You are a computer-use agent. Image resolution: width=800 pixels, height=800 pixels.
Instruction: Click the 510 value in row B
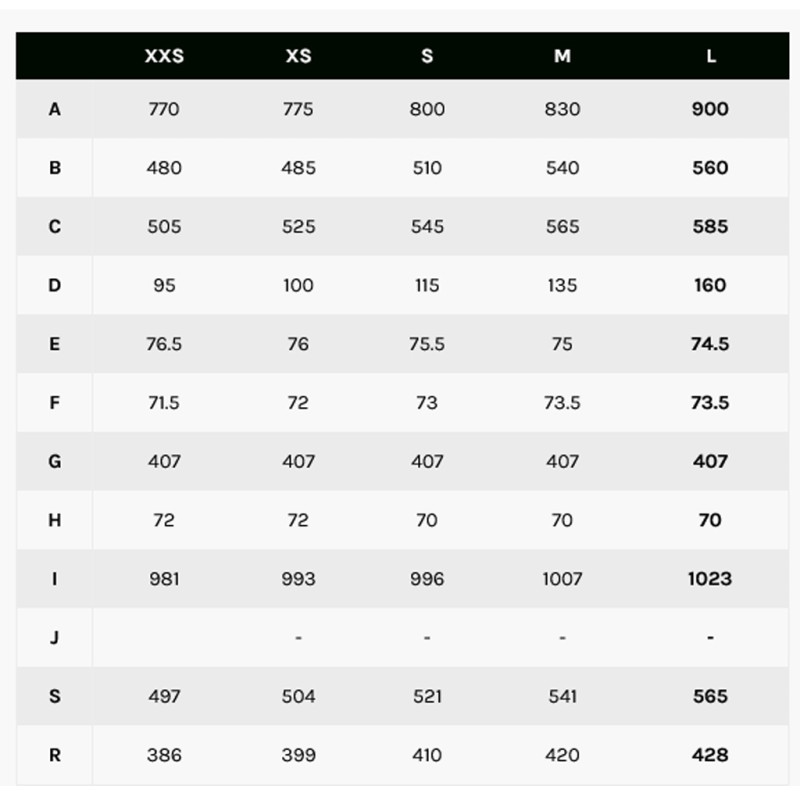point(427,168)
